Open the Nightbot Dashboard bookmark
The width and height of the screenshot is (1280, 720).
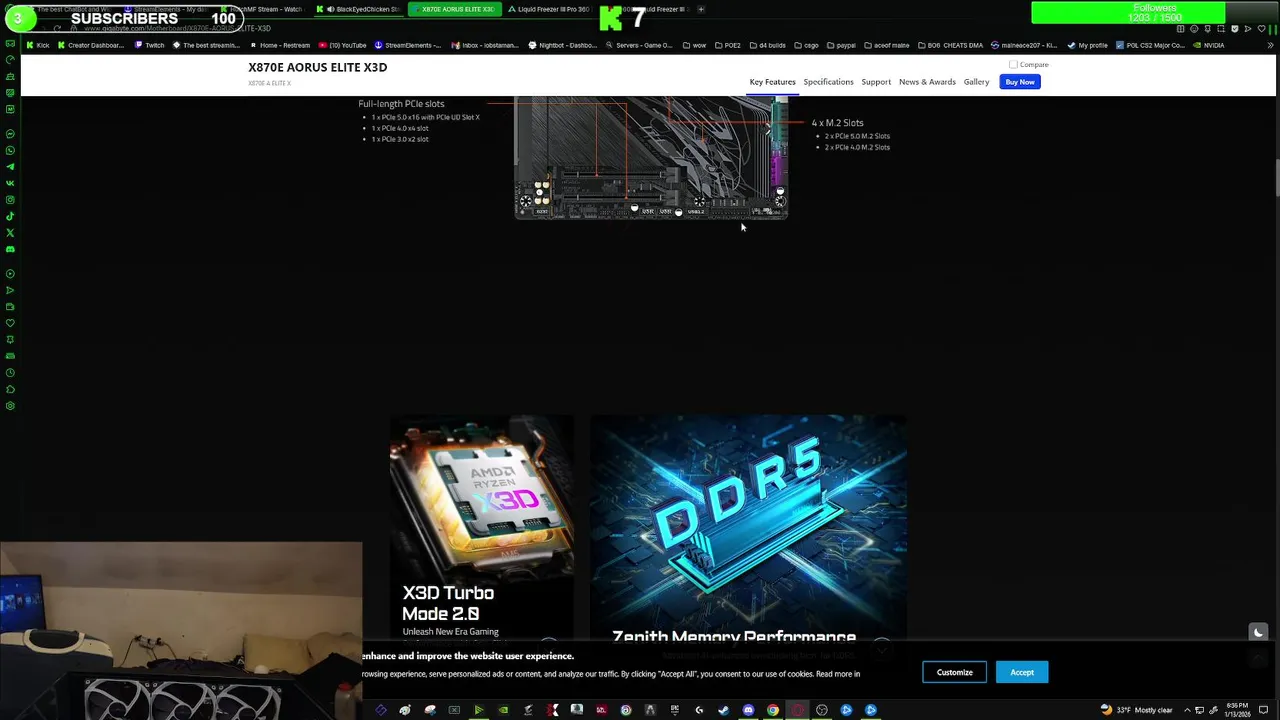pos(562,45)
